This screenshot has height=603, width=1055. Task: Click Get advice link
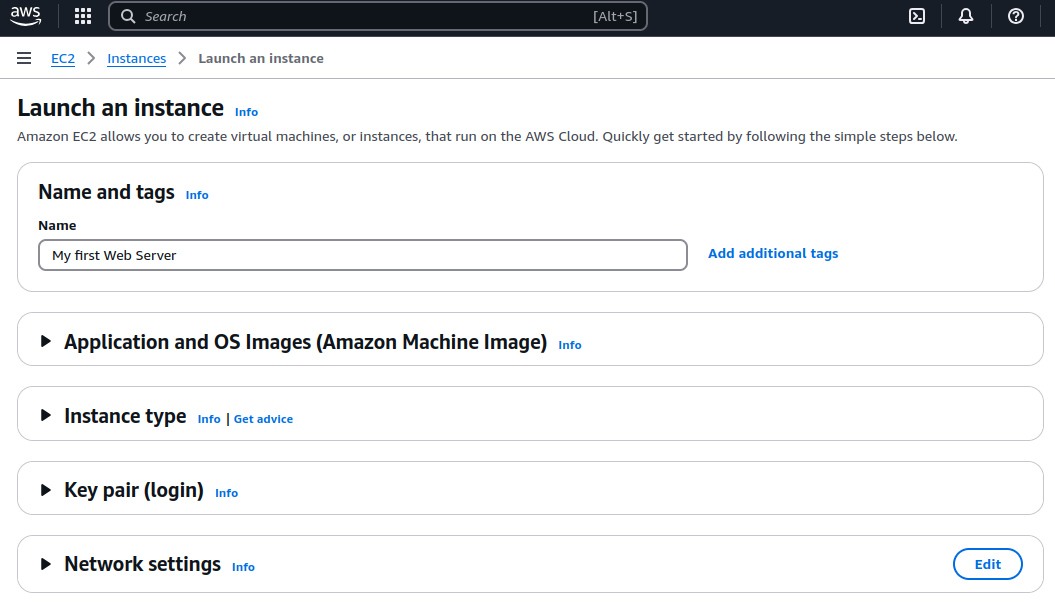pyautogui.click(x=264, y=419)
